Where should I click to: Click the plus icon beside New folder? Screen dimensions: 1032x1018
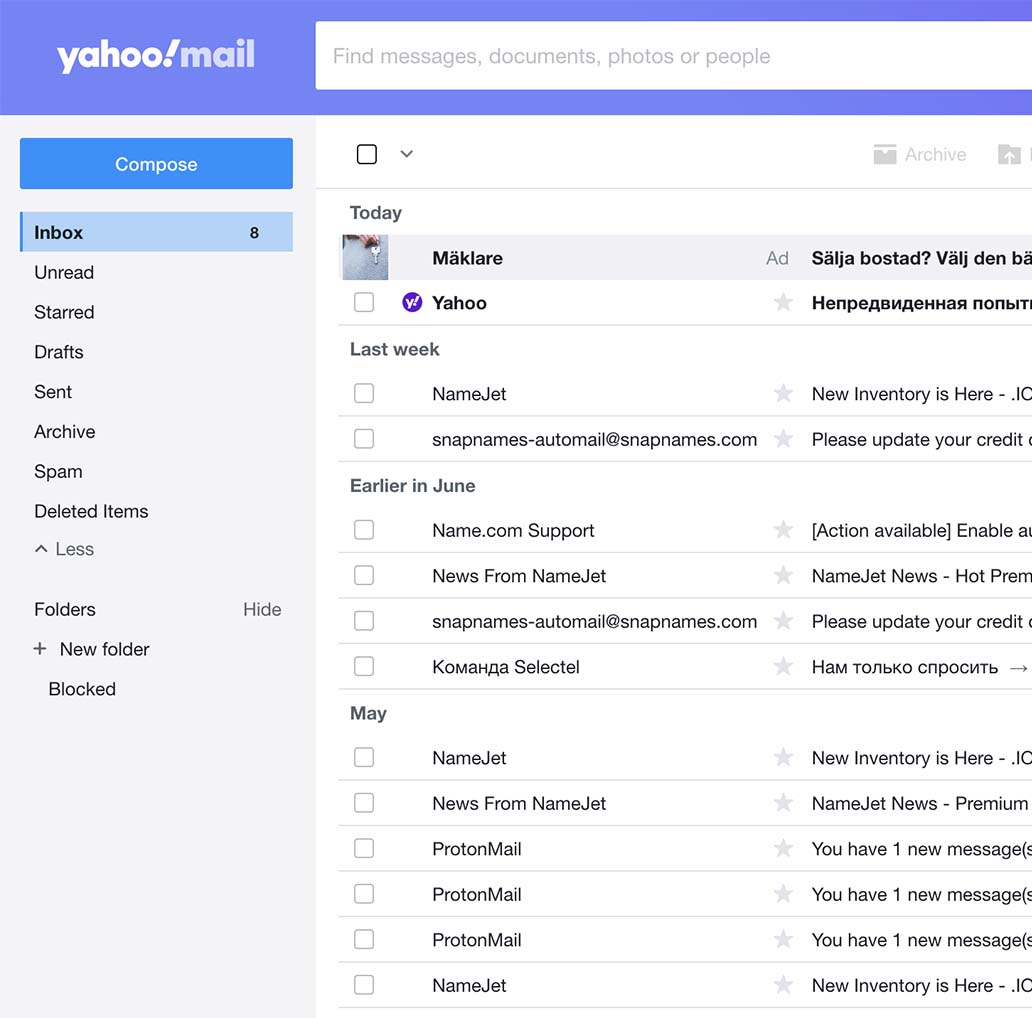pos(40,649)
